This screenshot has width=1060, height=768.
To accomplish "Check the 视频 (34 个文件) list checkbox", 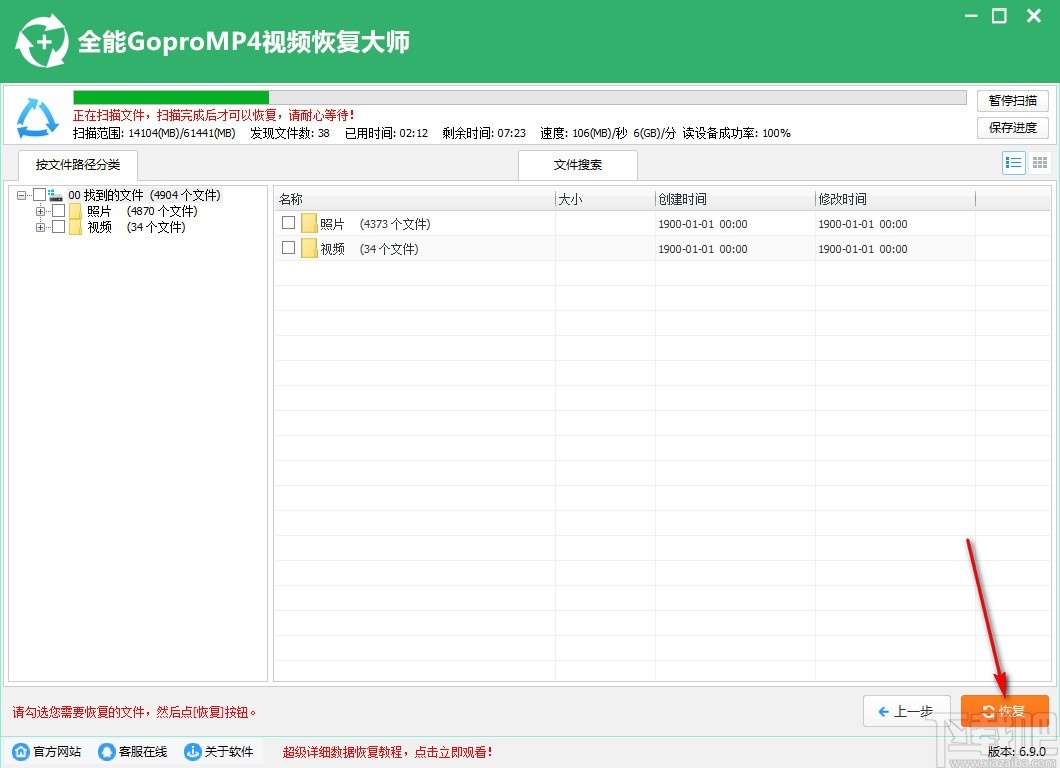I will pyautogui.click(x=289, y=247).
